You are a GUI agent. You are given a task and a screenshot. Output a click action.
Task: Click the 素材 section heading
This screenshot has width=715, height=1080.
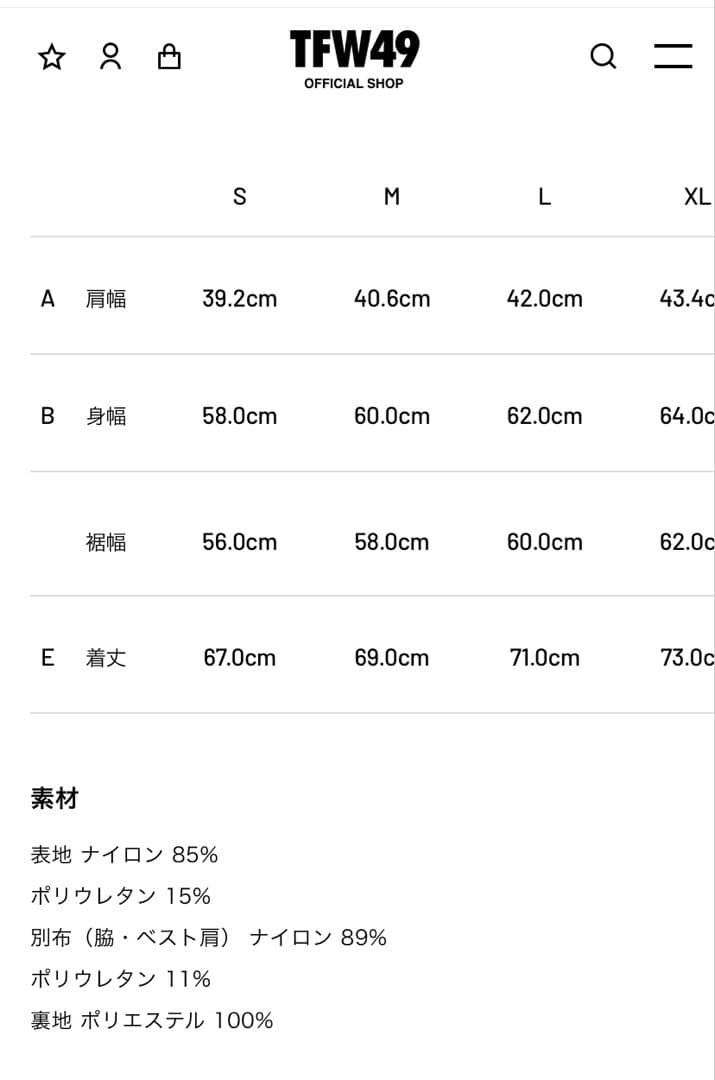[x=52, y=799]
